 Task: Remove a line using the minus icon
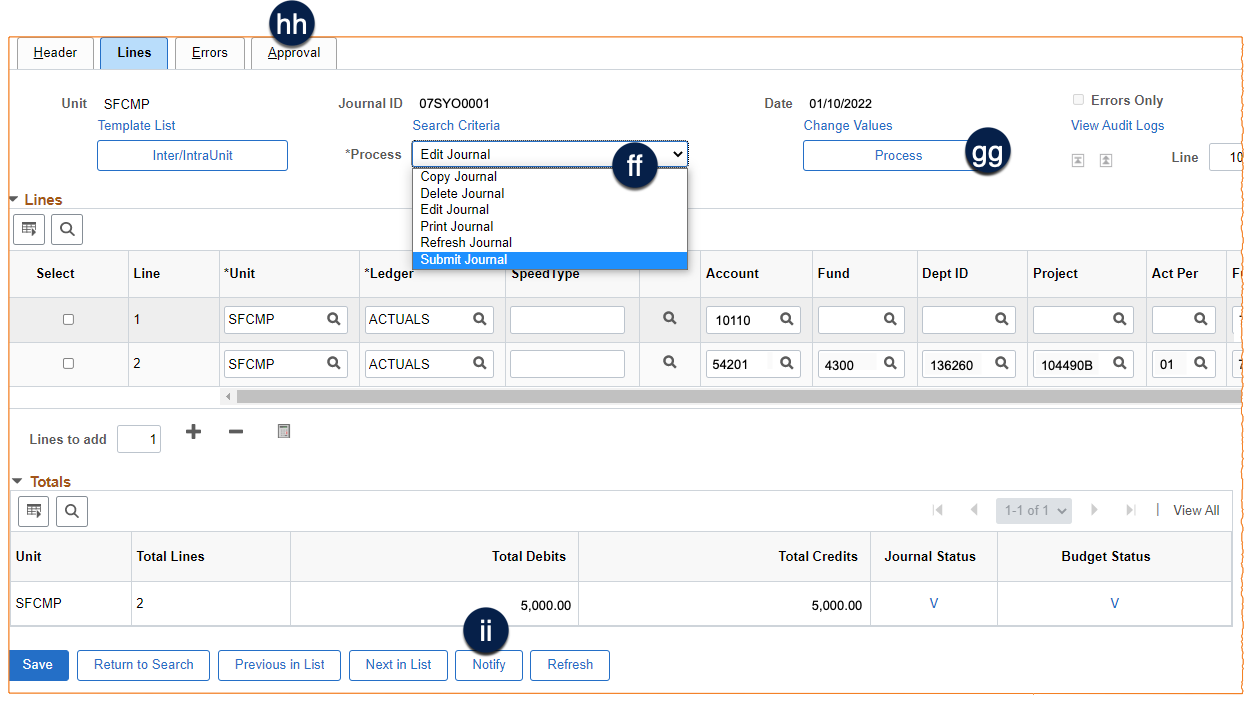pos(234,431)
